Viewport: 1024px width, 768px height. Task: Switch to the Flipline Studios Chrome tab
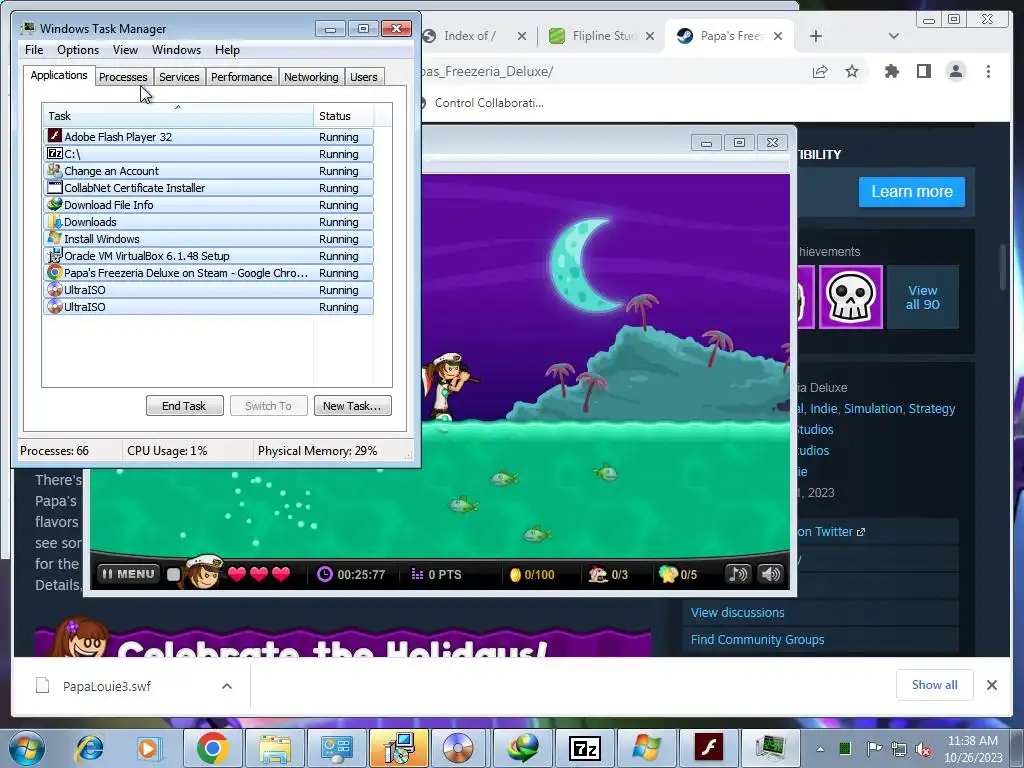601,36
